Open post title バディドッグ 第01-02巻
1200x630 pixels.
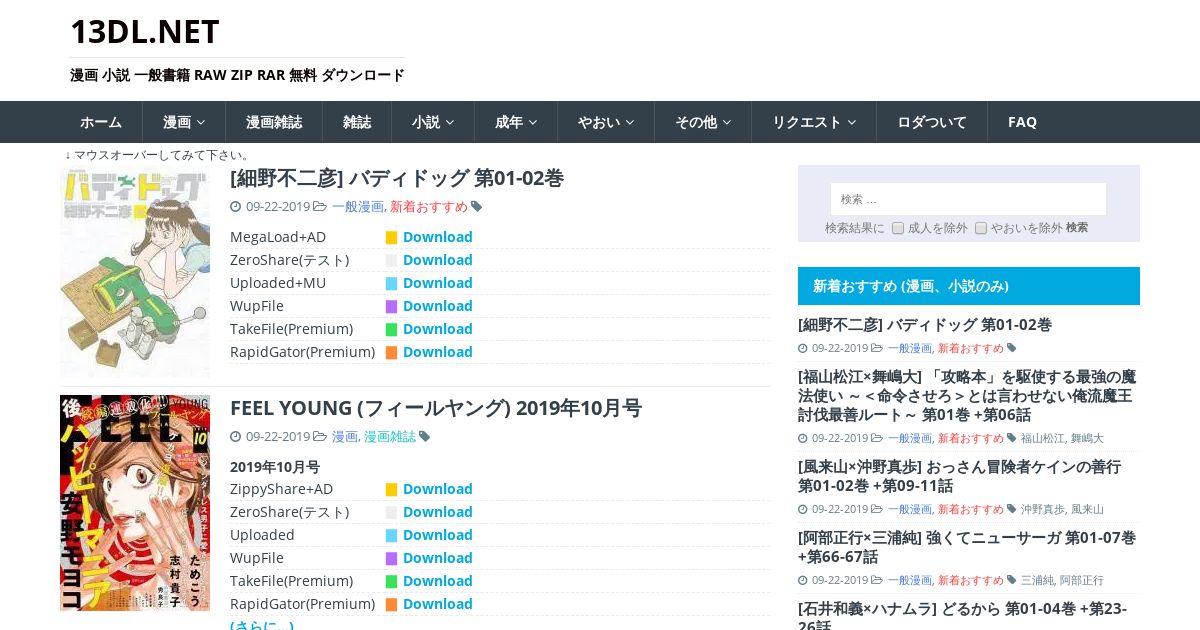397,178
